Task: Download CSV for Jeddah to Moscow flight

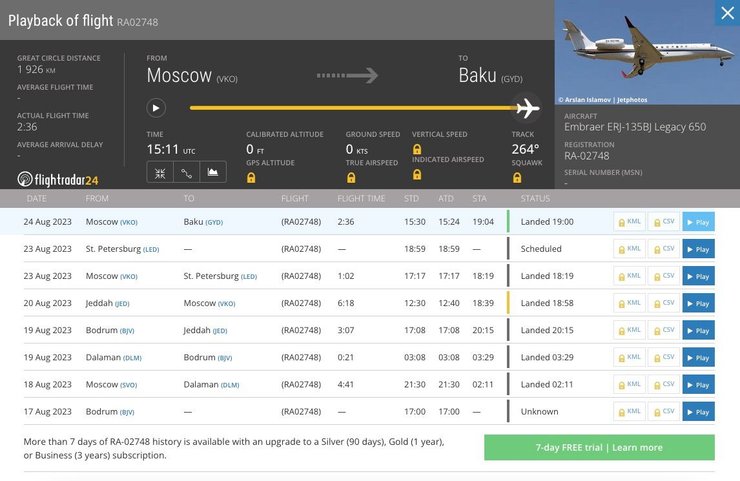Action: tap(663, 302)
